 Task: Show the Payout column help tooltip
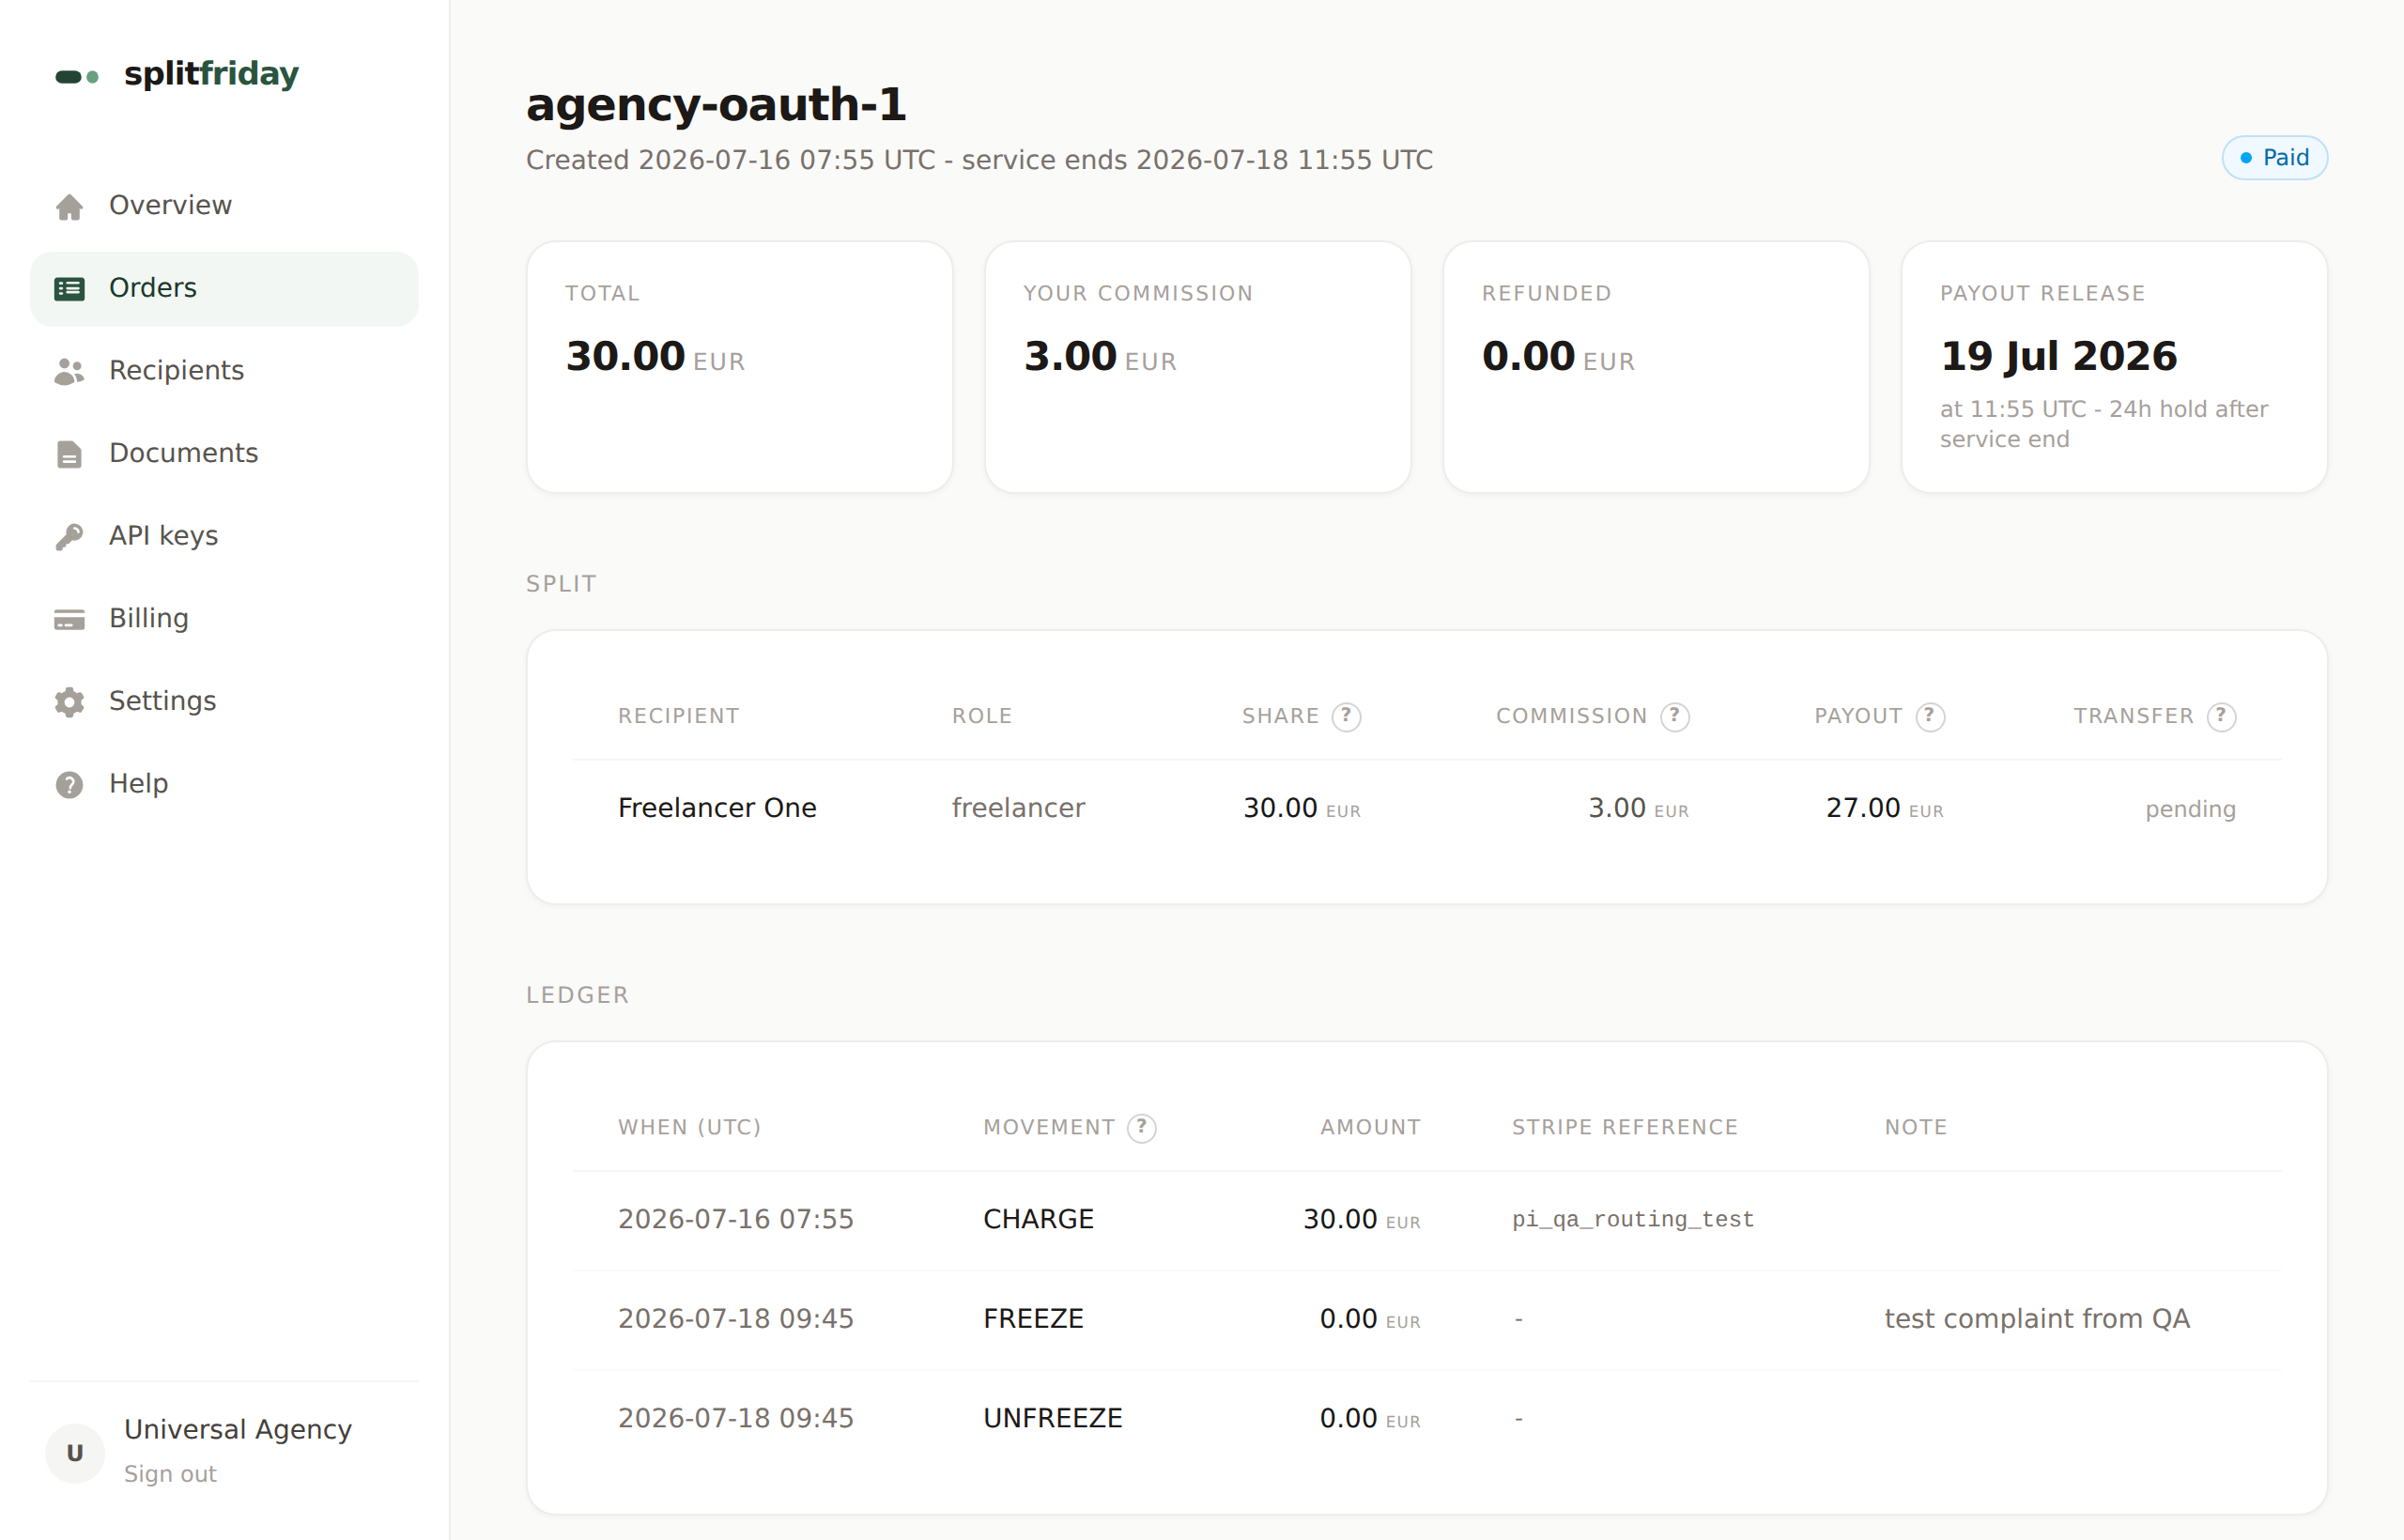pyautogui.click(x=1929, y=716)
